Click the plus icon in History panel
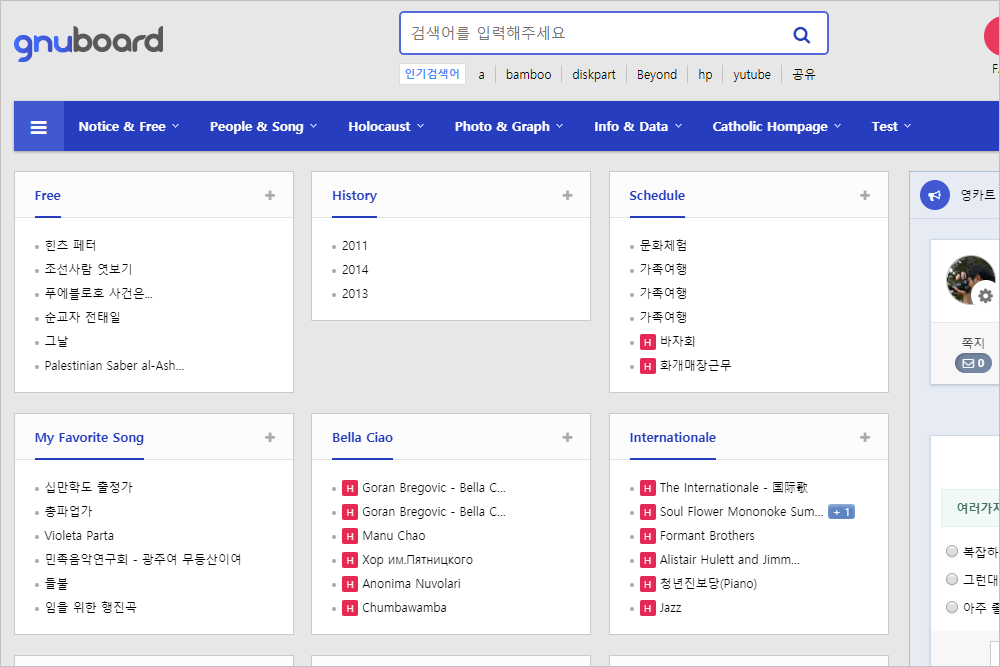Image resolution: width=1000 pixels, height=667 pixels. click(567, 196)
